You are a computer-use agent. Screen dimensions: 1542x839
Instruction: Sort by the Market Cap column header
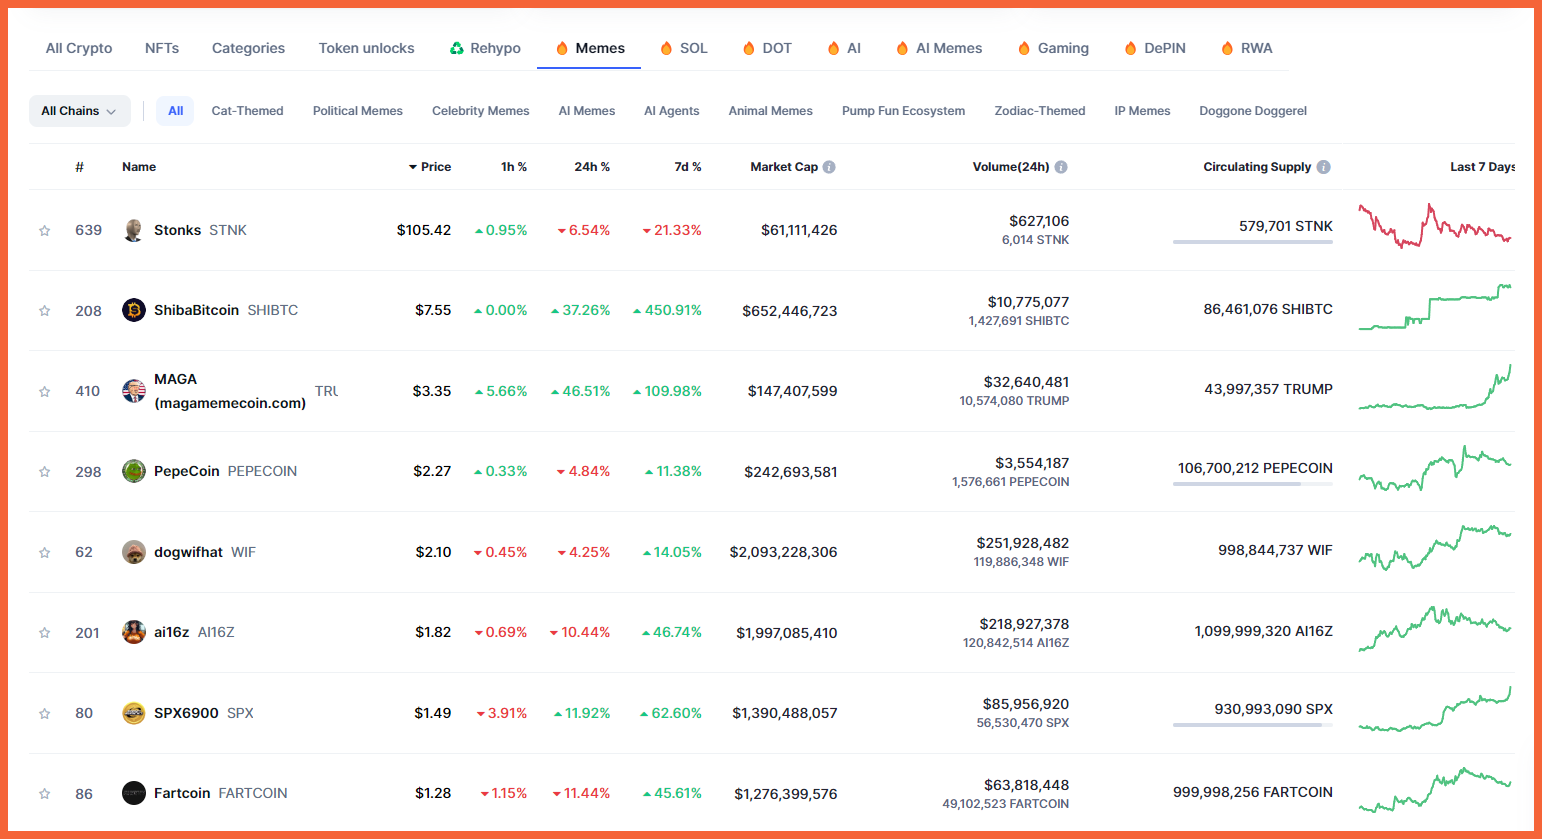pos(784,167)
